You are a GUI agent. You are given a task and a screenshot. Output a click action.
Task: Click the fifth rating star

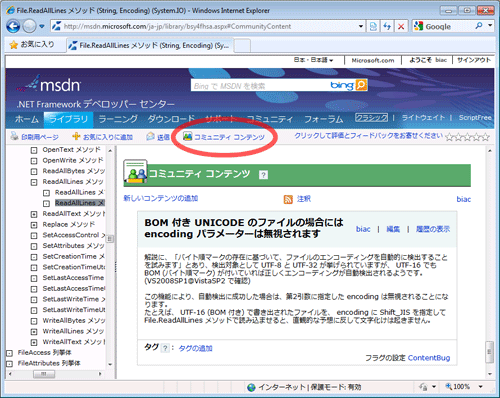point(485,136)
